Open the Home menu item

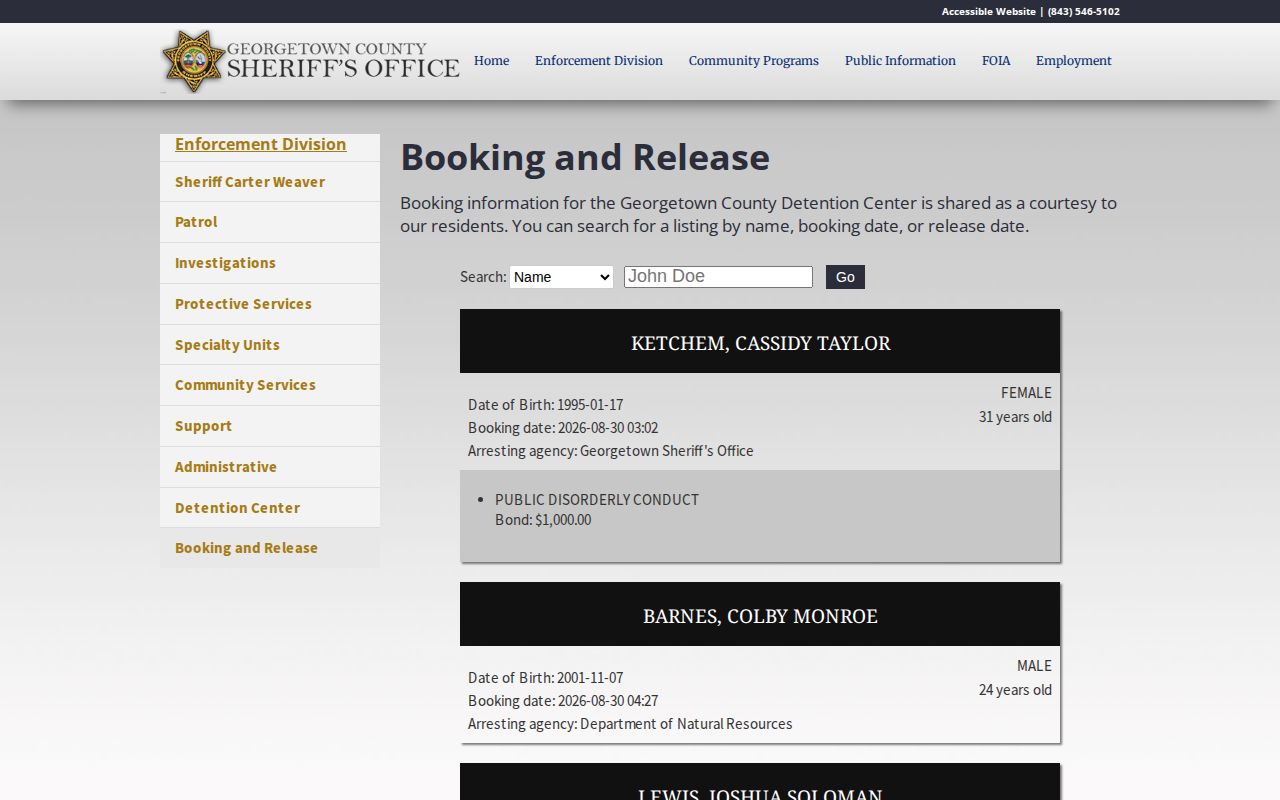491,61
